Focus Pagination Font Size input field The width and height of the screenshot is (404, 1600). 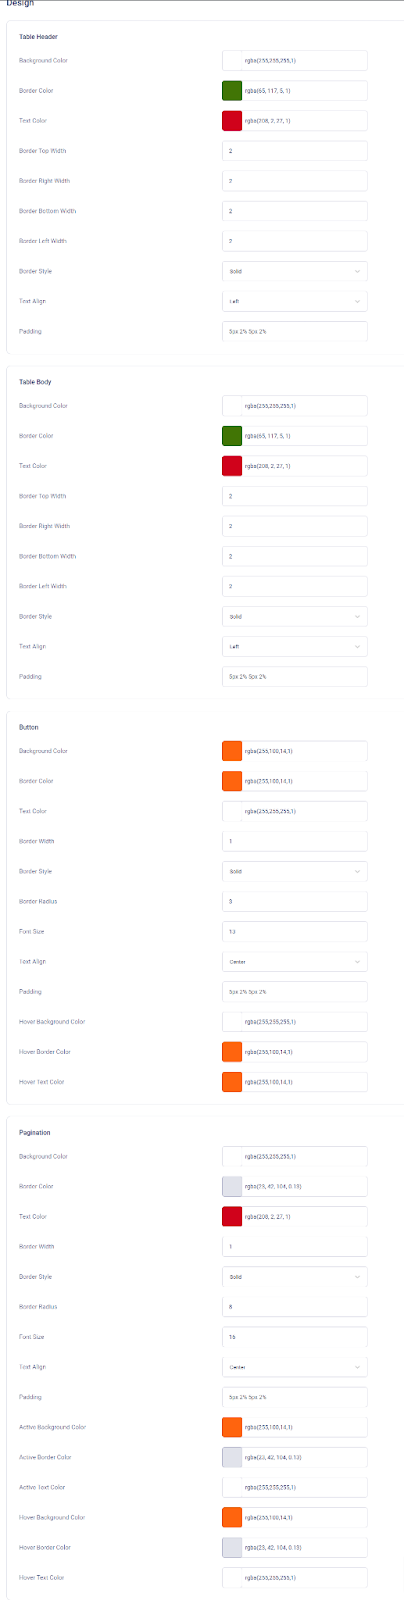click(x=295, y=1337)
